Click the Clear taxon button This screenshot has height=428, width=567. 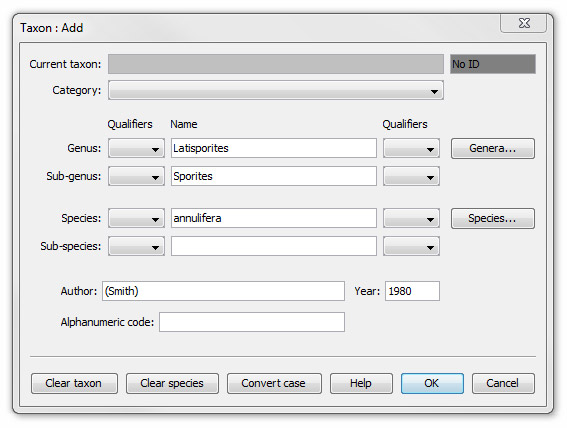(x=74, y=384)
